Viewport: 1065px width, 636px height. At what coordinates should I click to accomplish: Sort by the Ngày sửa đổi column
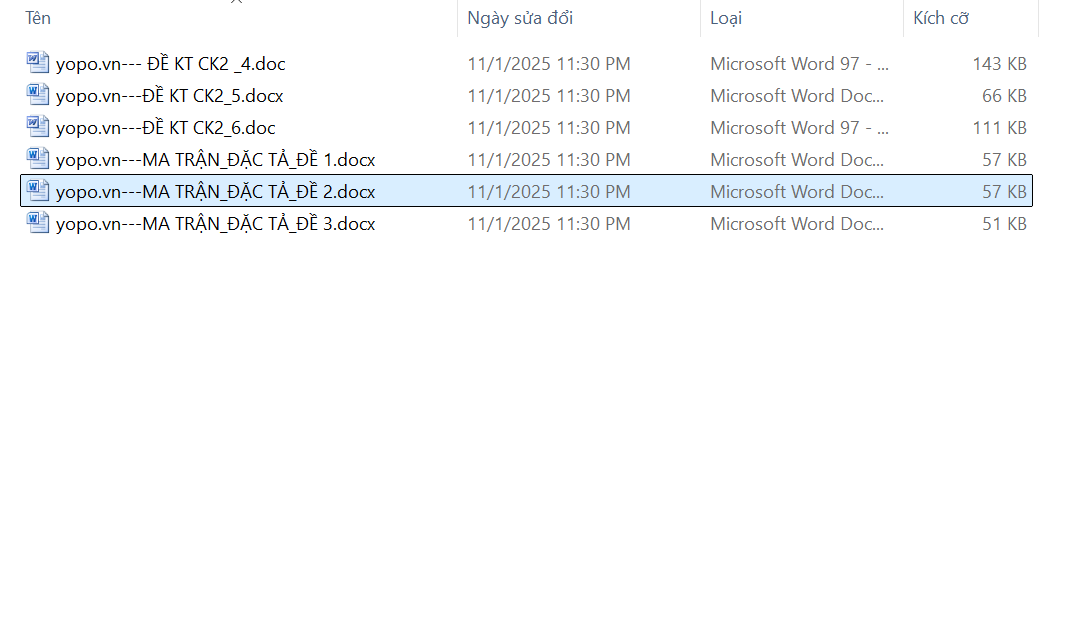520,18
